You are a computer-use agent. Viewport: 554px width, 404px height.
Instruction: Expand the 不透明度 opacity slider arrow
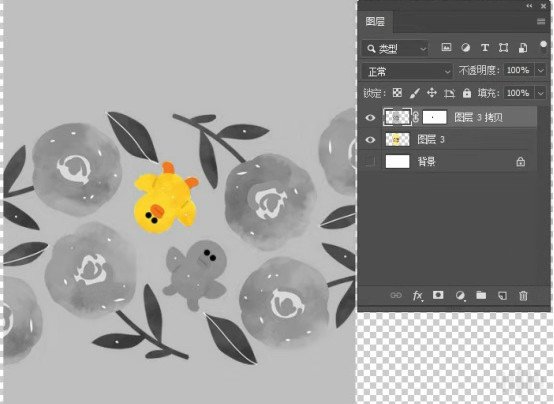tap(541, 71)
